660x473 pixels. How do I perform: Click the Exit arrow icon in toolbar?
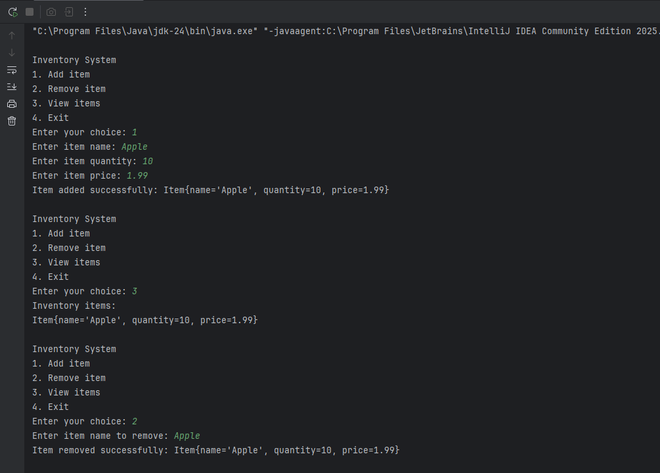coord(69,12)
